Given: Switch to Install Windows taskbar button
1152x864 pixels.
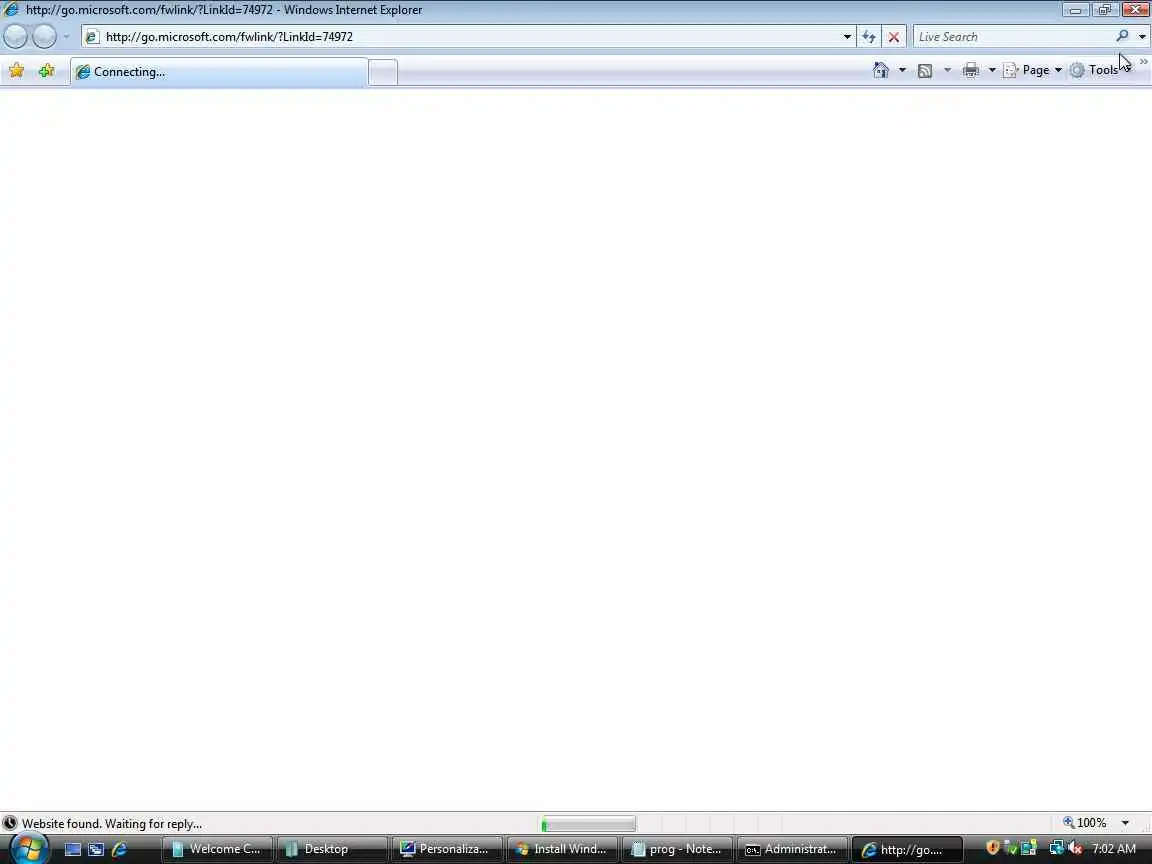Looking at the screenshot, I should point(562,849).
